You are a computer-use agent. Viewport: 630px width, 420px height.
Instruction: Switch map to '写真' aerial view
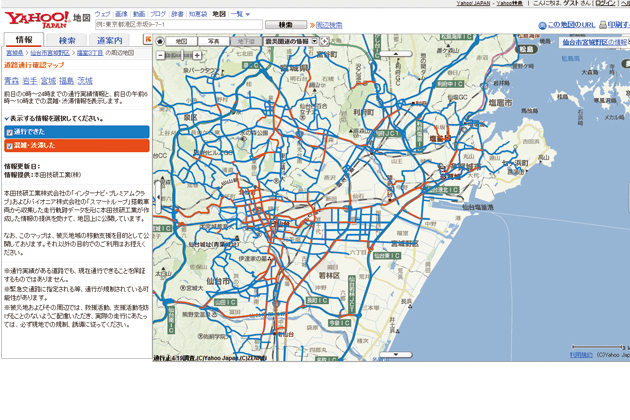point(214,42)
